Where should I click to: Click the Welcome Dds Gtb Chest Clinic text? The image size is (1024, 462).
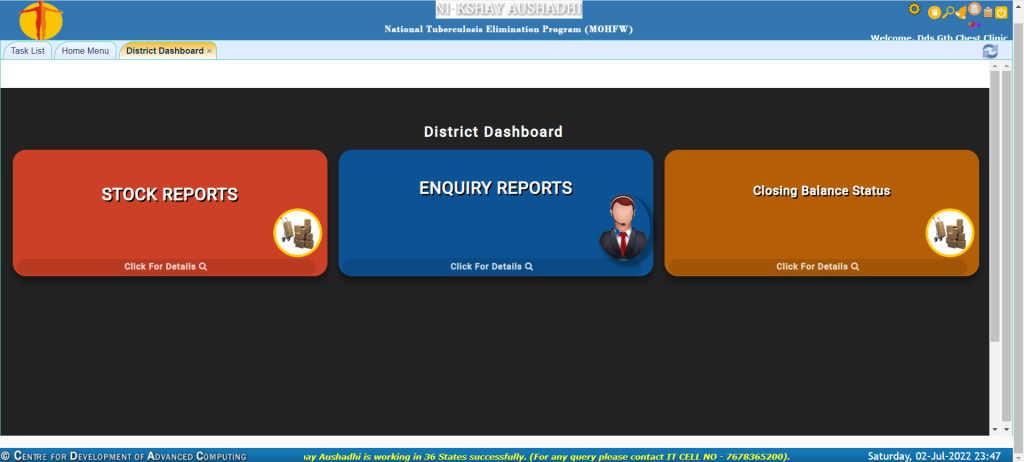click(939, 38)
